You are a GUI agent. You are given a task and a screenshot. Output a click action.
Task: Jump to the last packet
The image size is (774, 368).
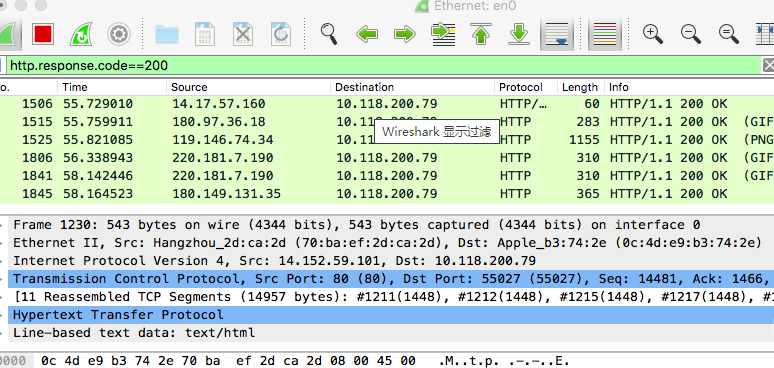[x=519, y=35]
